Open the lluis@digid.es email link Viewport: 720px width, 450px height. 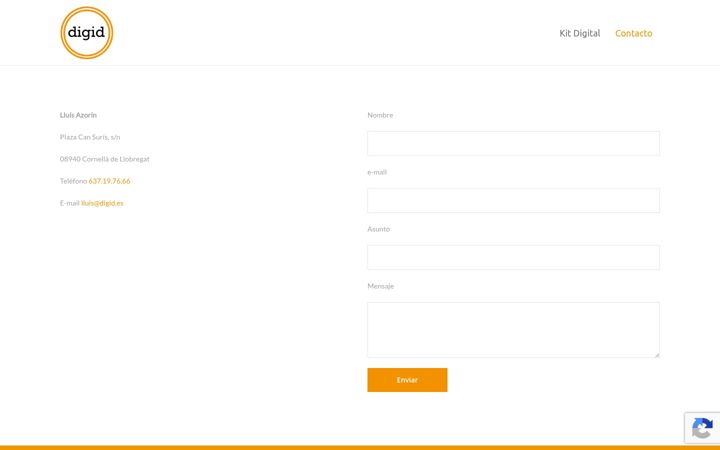pos(102,203)
